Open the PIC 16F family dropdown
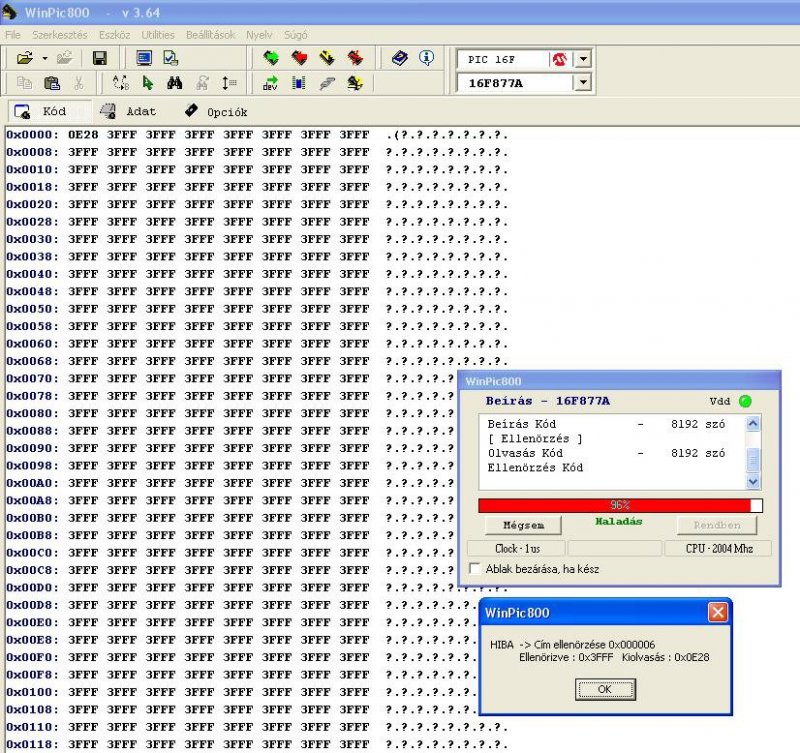Screen dimensions: 800x753 click(x=583, y=59)
